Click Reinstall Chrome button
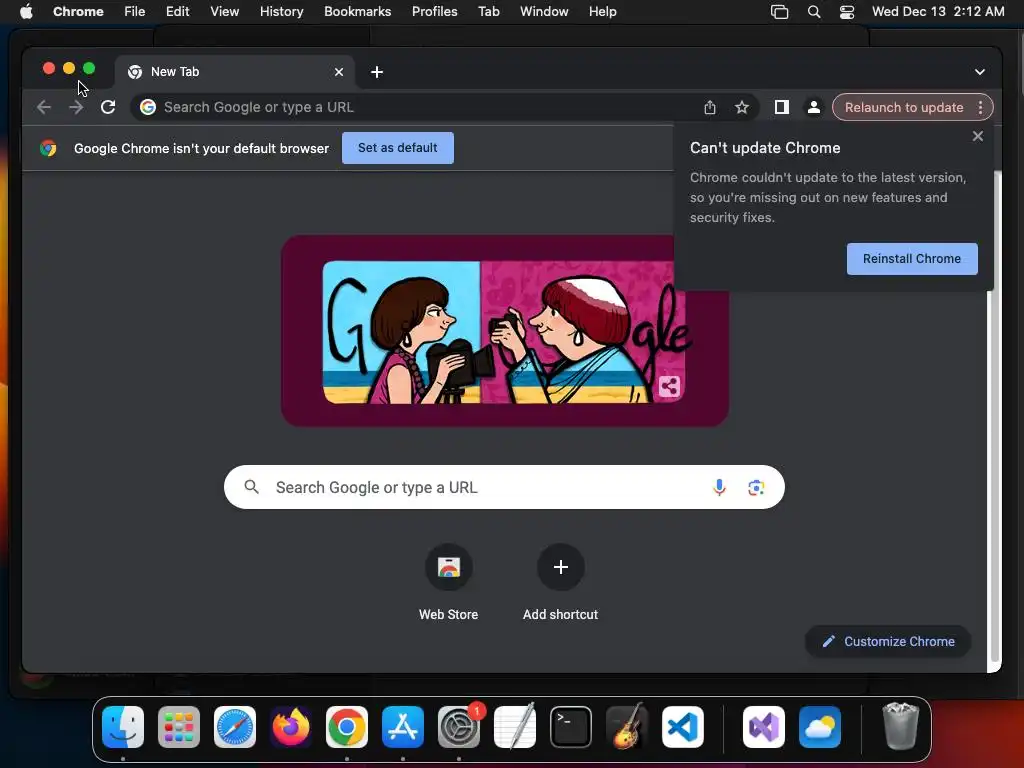This screenshot has width=1024, height=768. click(x=912, y=259)
